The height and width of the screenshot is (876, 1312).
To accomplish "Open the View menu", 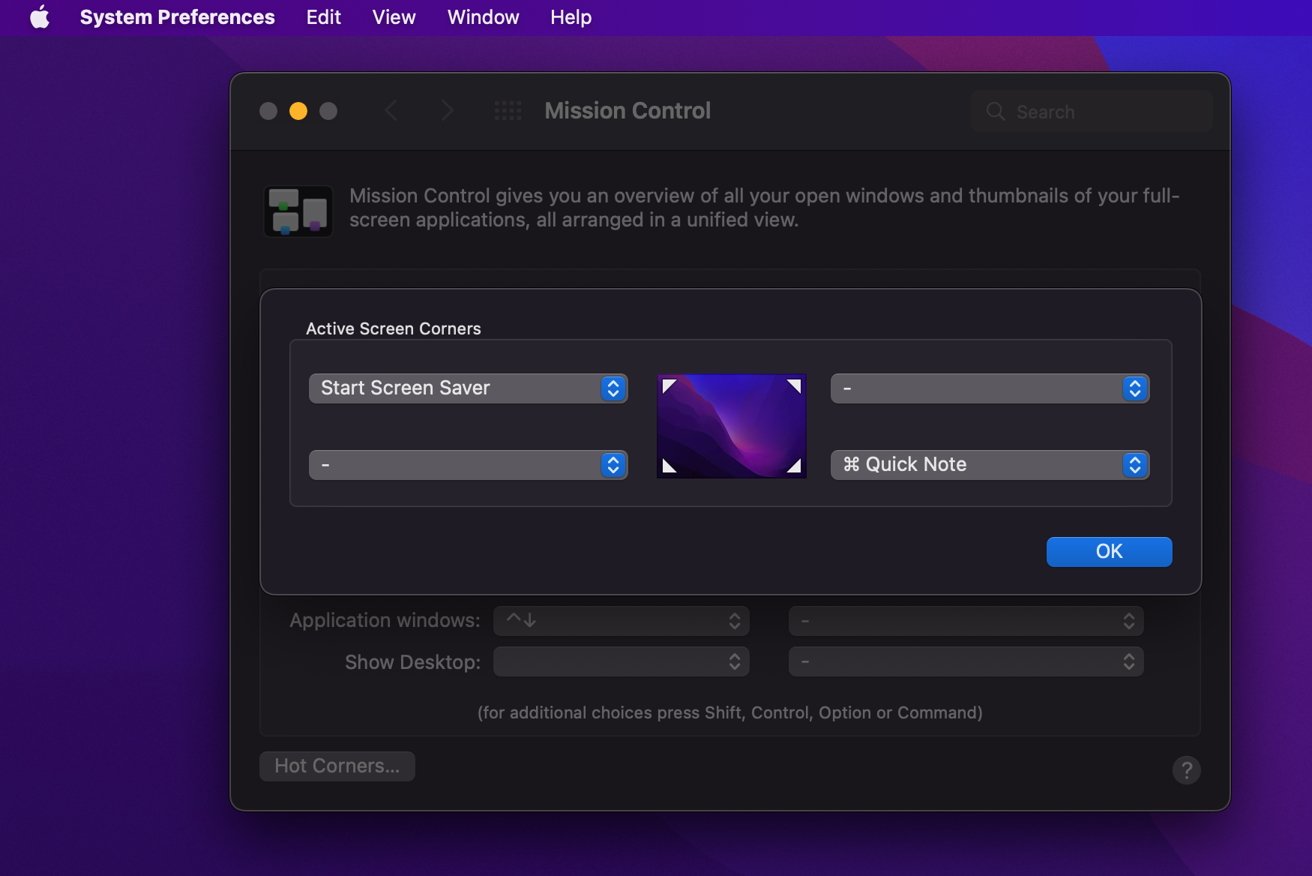I will coord(394,17).
